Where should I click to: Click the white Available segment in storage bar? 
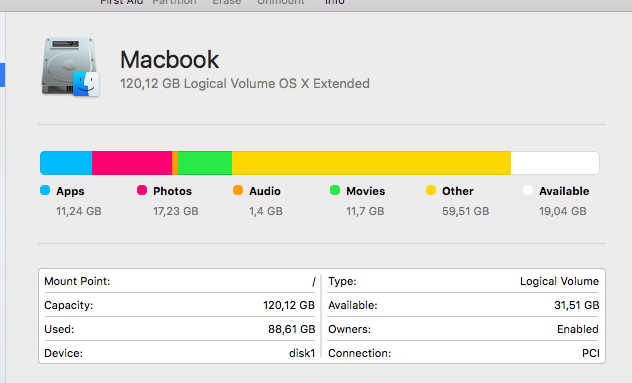(x=555, y=163)
